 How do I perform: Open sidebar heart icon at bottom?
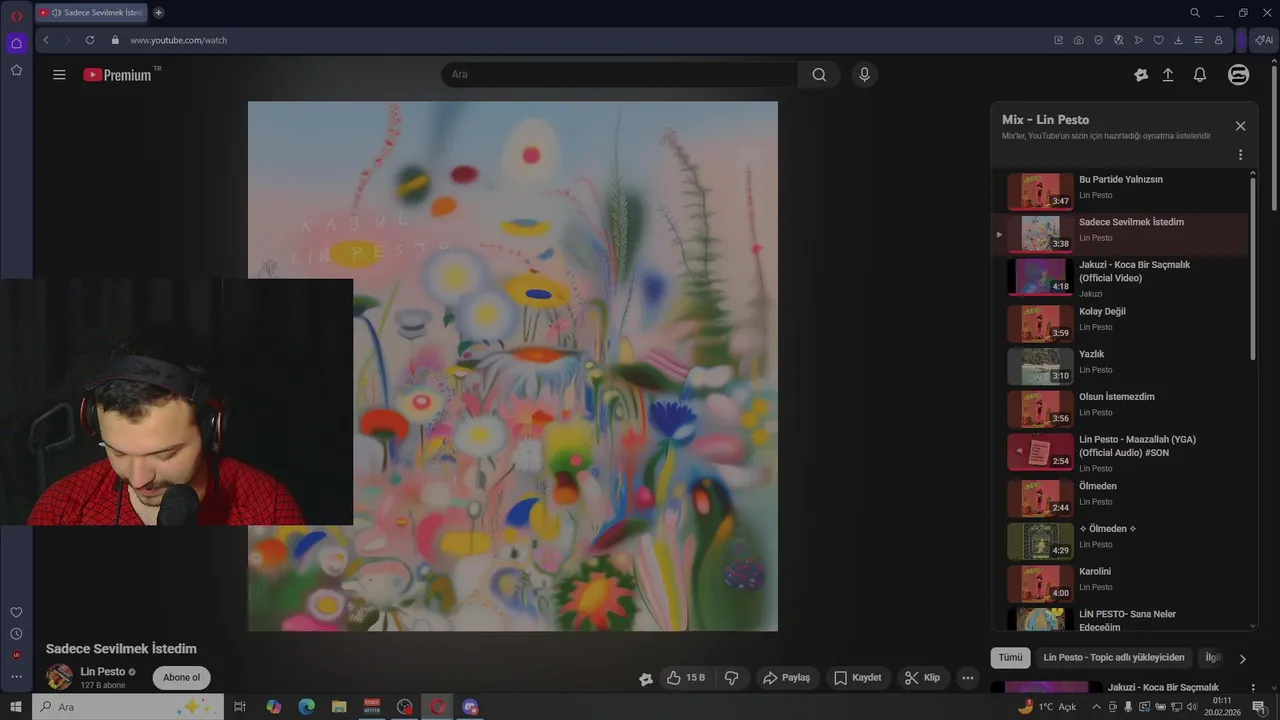pyautogui.click(x=16, y=612)
